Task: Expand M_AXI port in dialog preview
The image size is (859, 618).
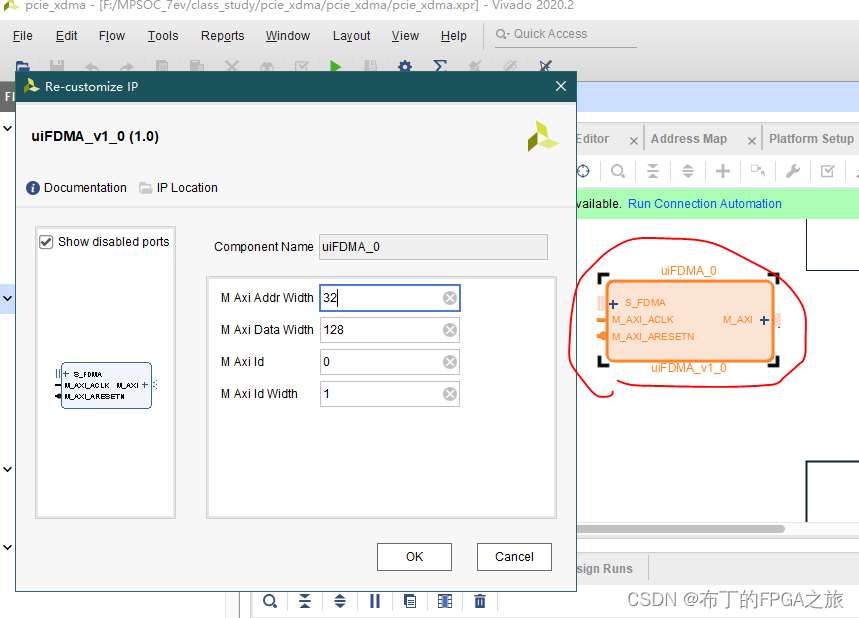Action: click(145, 385)
